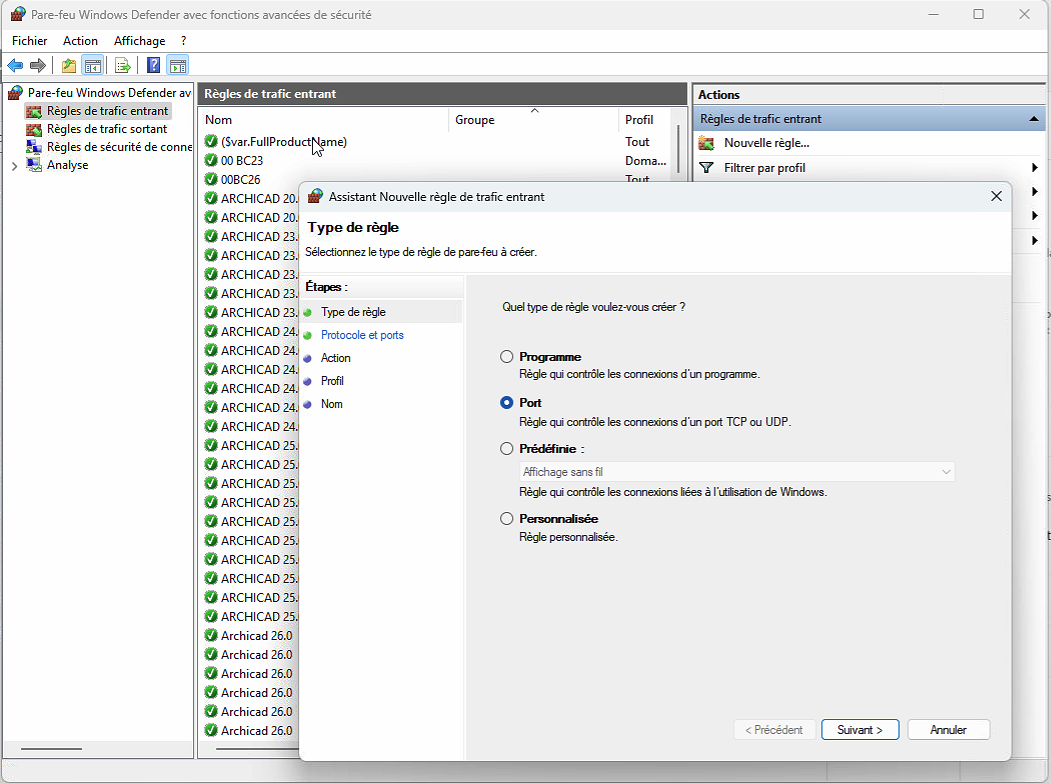Click the wizard icon in the Assistant title bar
The image size is (1051, 783).
315,196
